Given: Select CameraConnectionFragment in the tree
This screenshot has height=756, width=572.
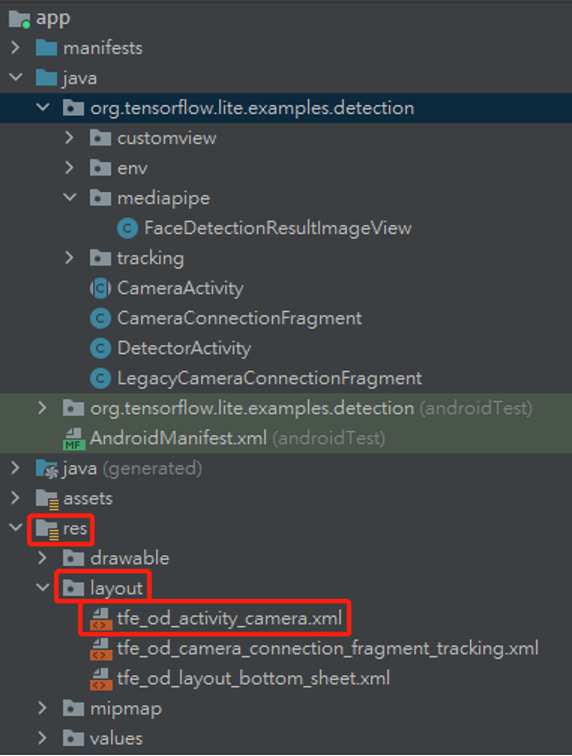Looking at the screenshot, I should (x=239, y=318).
